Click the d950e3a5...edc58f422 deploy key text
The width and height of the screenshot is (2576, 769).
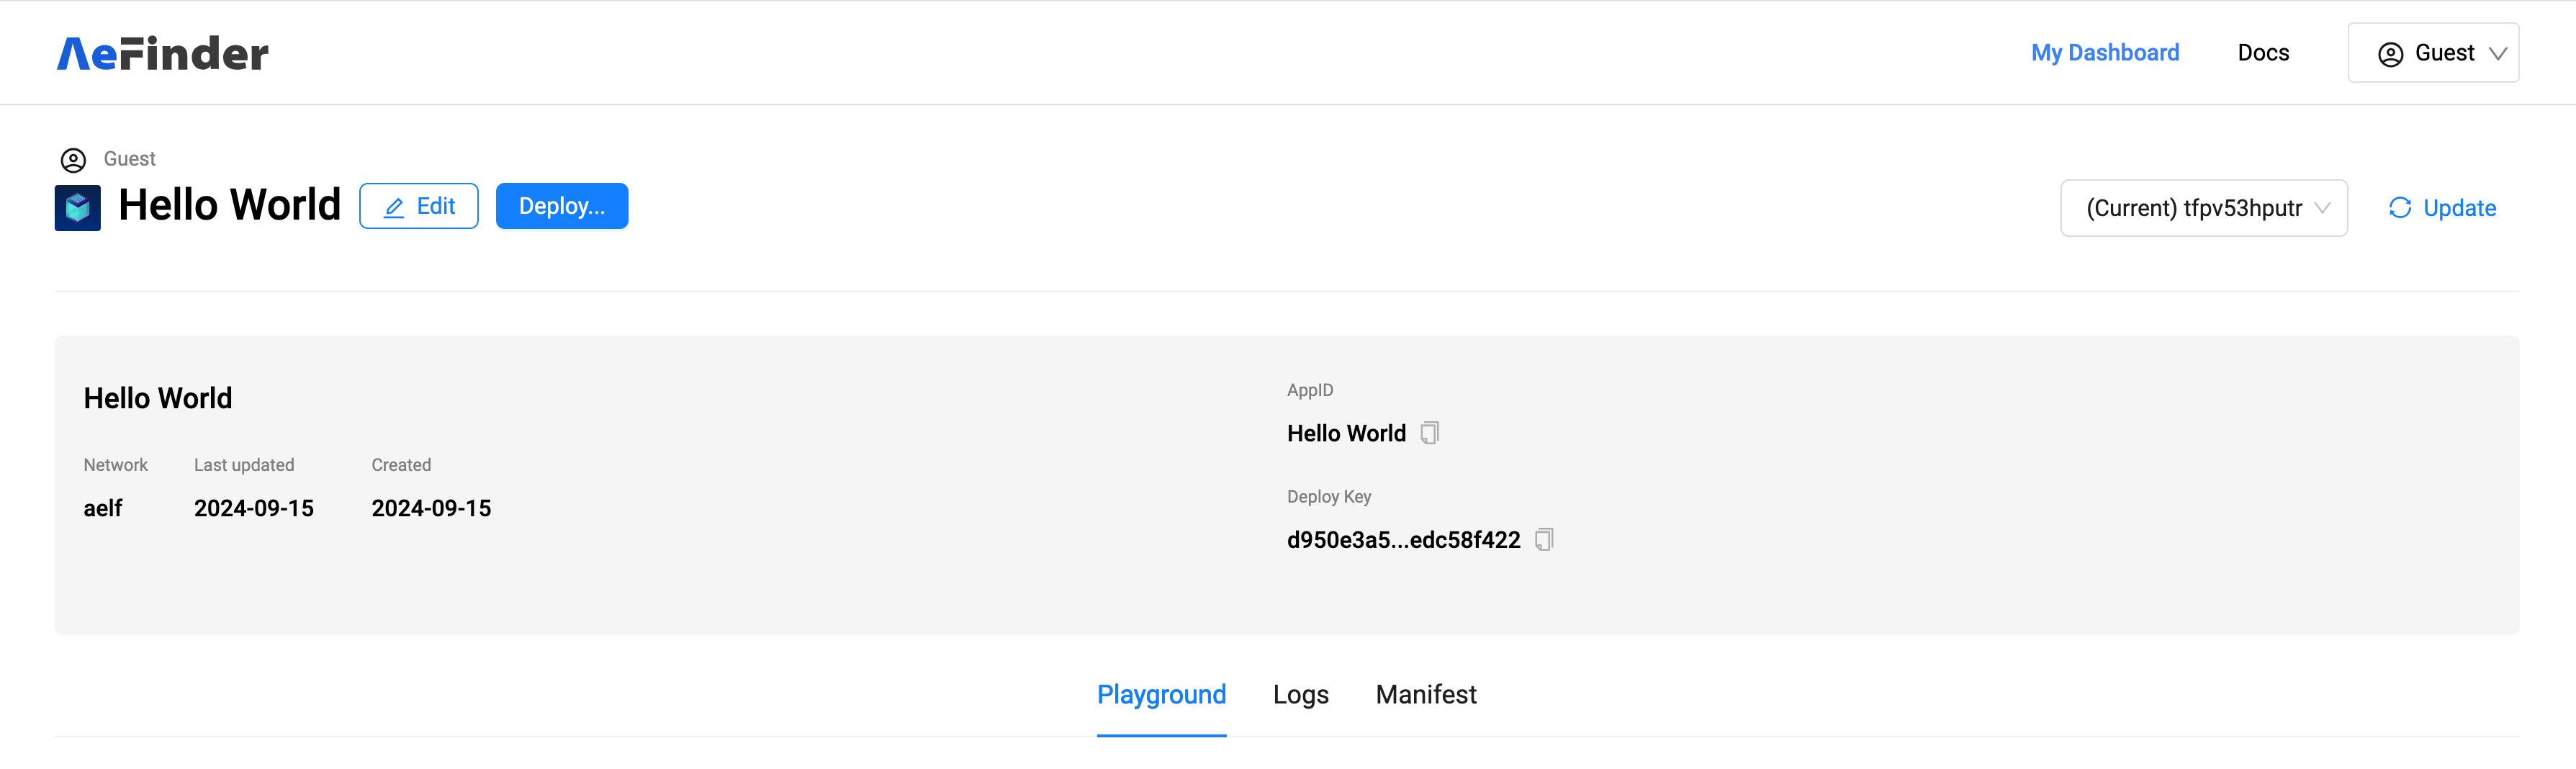[x=1402, y=540]
